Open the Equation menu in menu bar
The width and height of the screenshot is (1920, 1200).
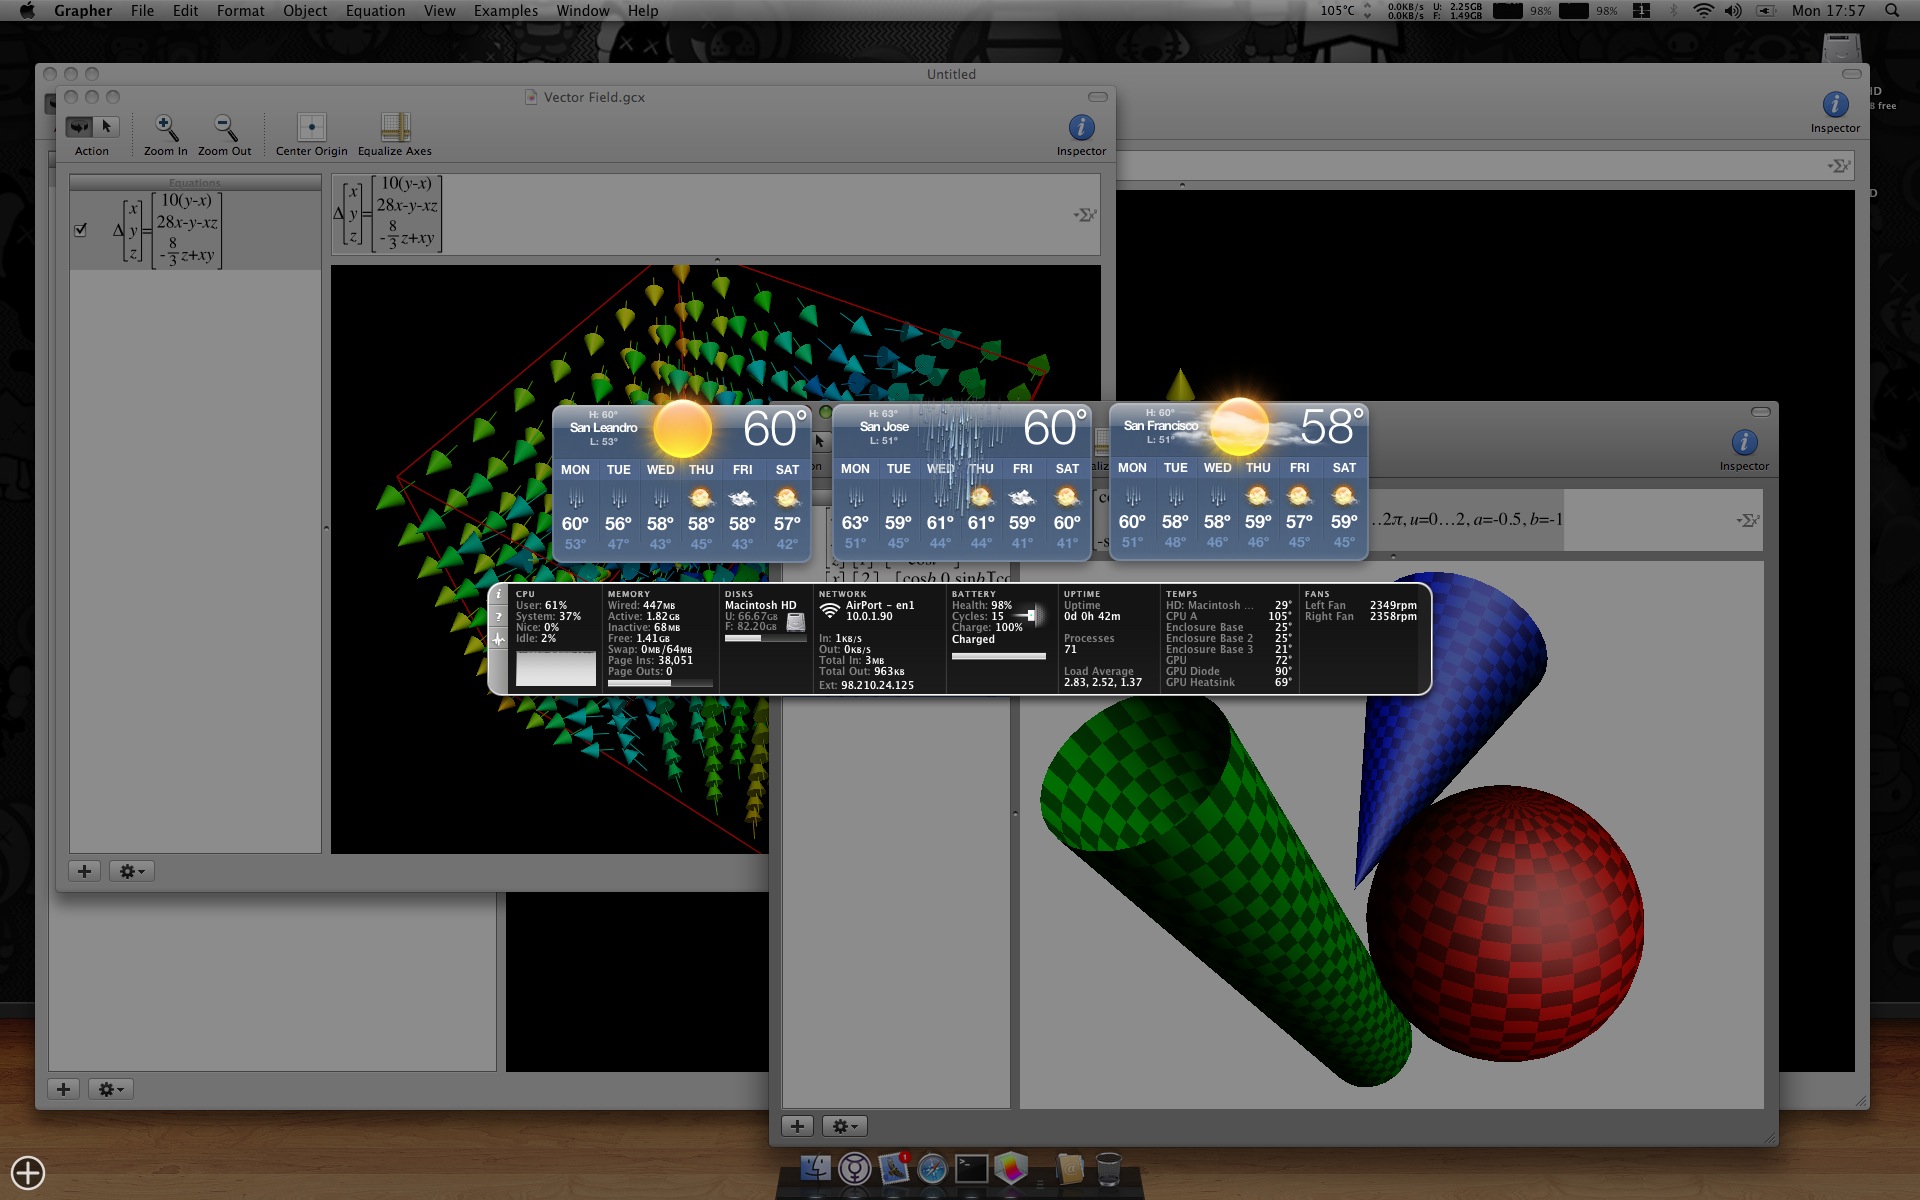click(375, 11)
